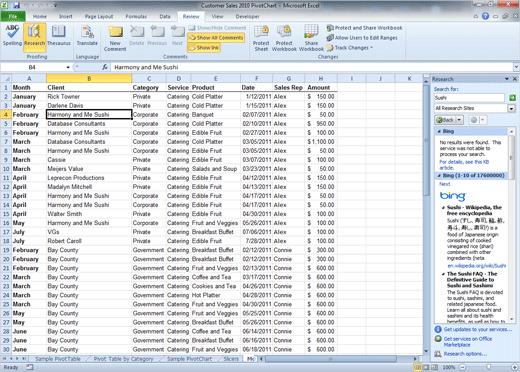Click the worksheet vertical scrollbar
This screenshot has width=520, height=372.
tap(426, 140)
